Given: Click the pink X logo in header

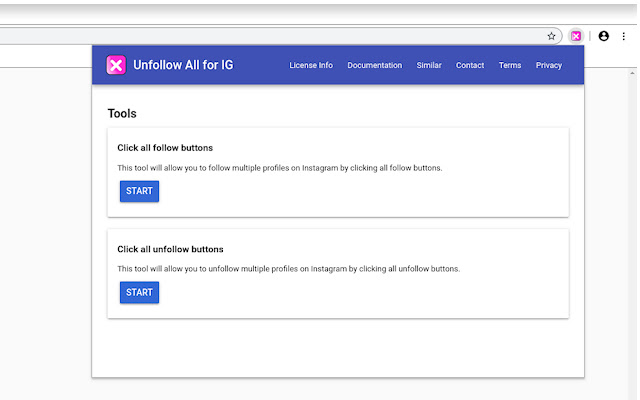Looking at the screenshot, I should point(116,65).
